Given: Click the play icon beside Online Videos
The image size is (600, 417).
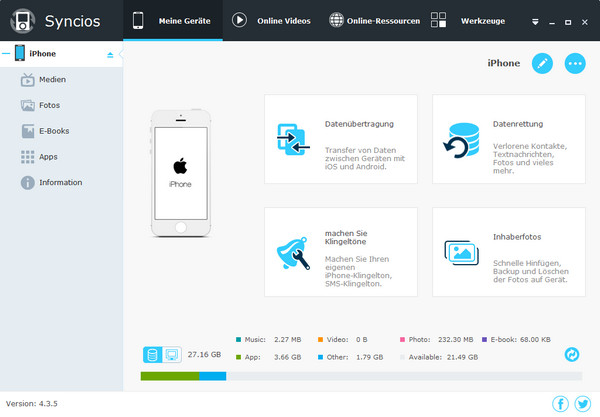Looking at the screenshot, I should coord(239,20).
